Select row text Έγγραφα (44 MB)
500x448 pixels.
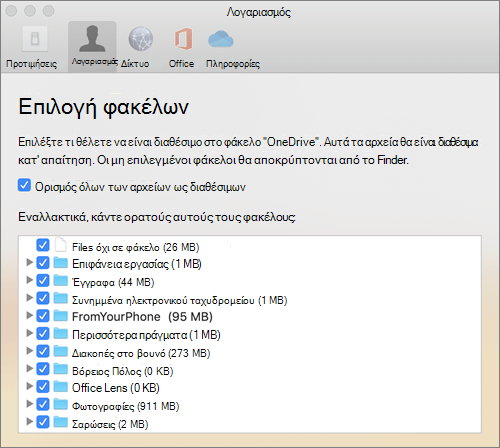[x=113, y=283]
